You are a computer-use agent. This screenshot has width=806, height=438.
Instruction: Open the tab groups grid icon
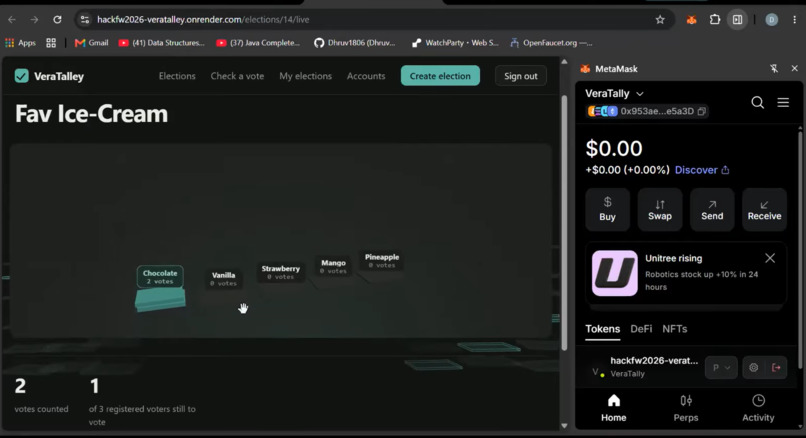point(51,43)
